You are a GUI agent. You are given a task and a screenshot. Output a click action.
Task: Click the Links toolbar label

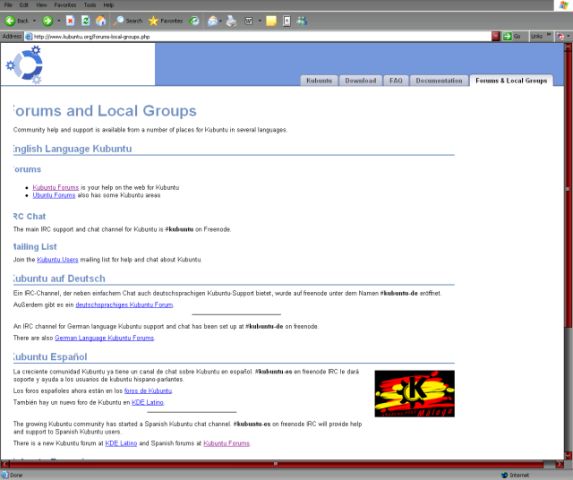click(536, 36)
